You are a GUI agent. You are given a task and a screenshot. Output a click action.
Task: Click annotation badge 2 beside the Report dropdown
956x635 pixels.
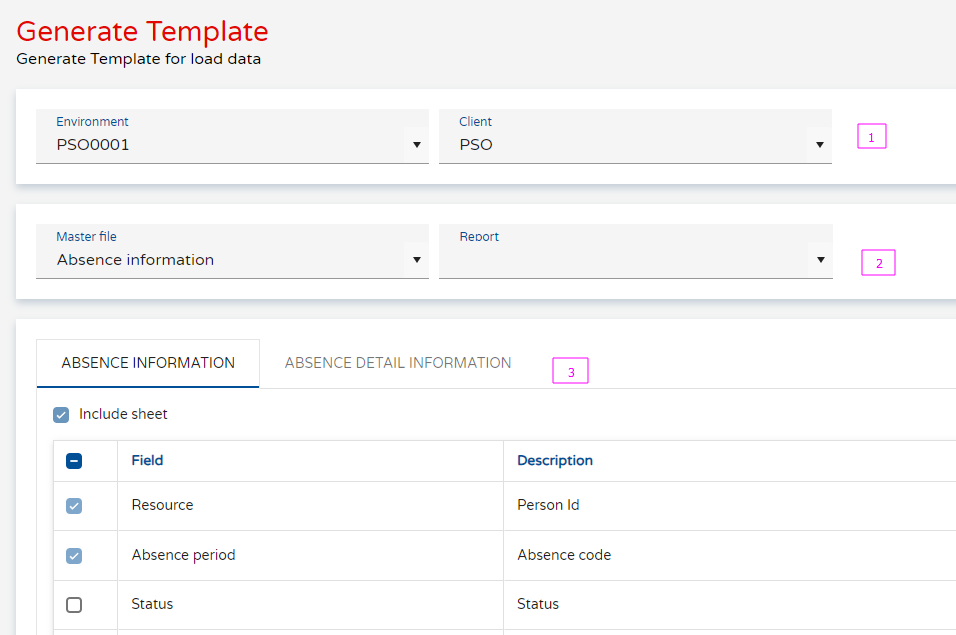pos(878,262)
